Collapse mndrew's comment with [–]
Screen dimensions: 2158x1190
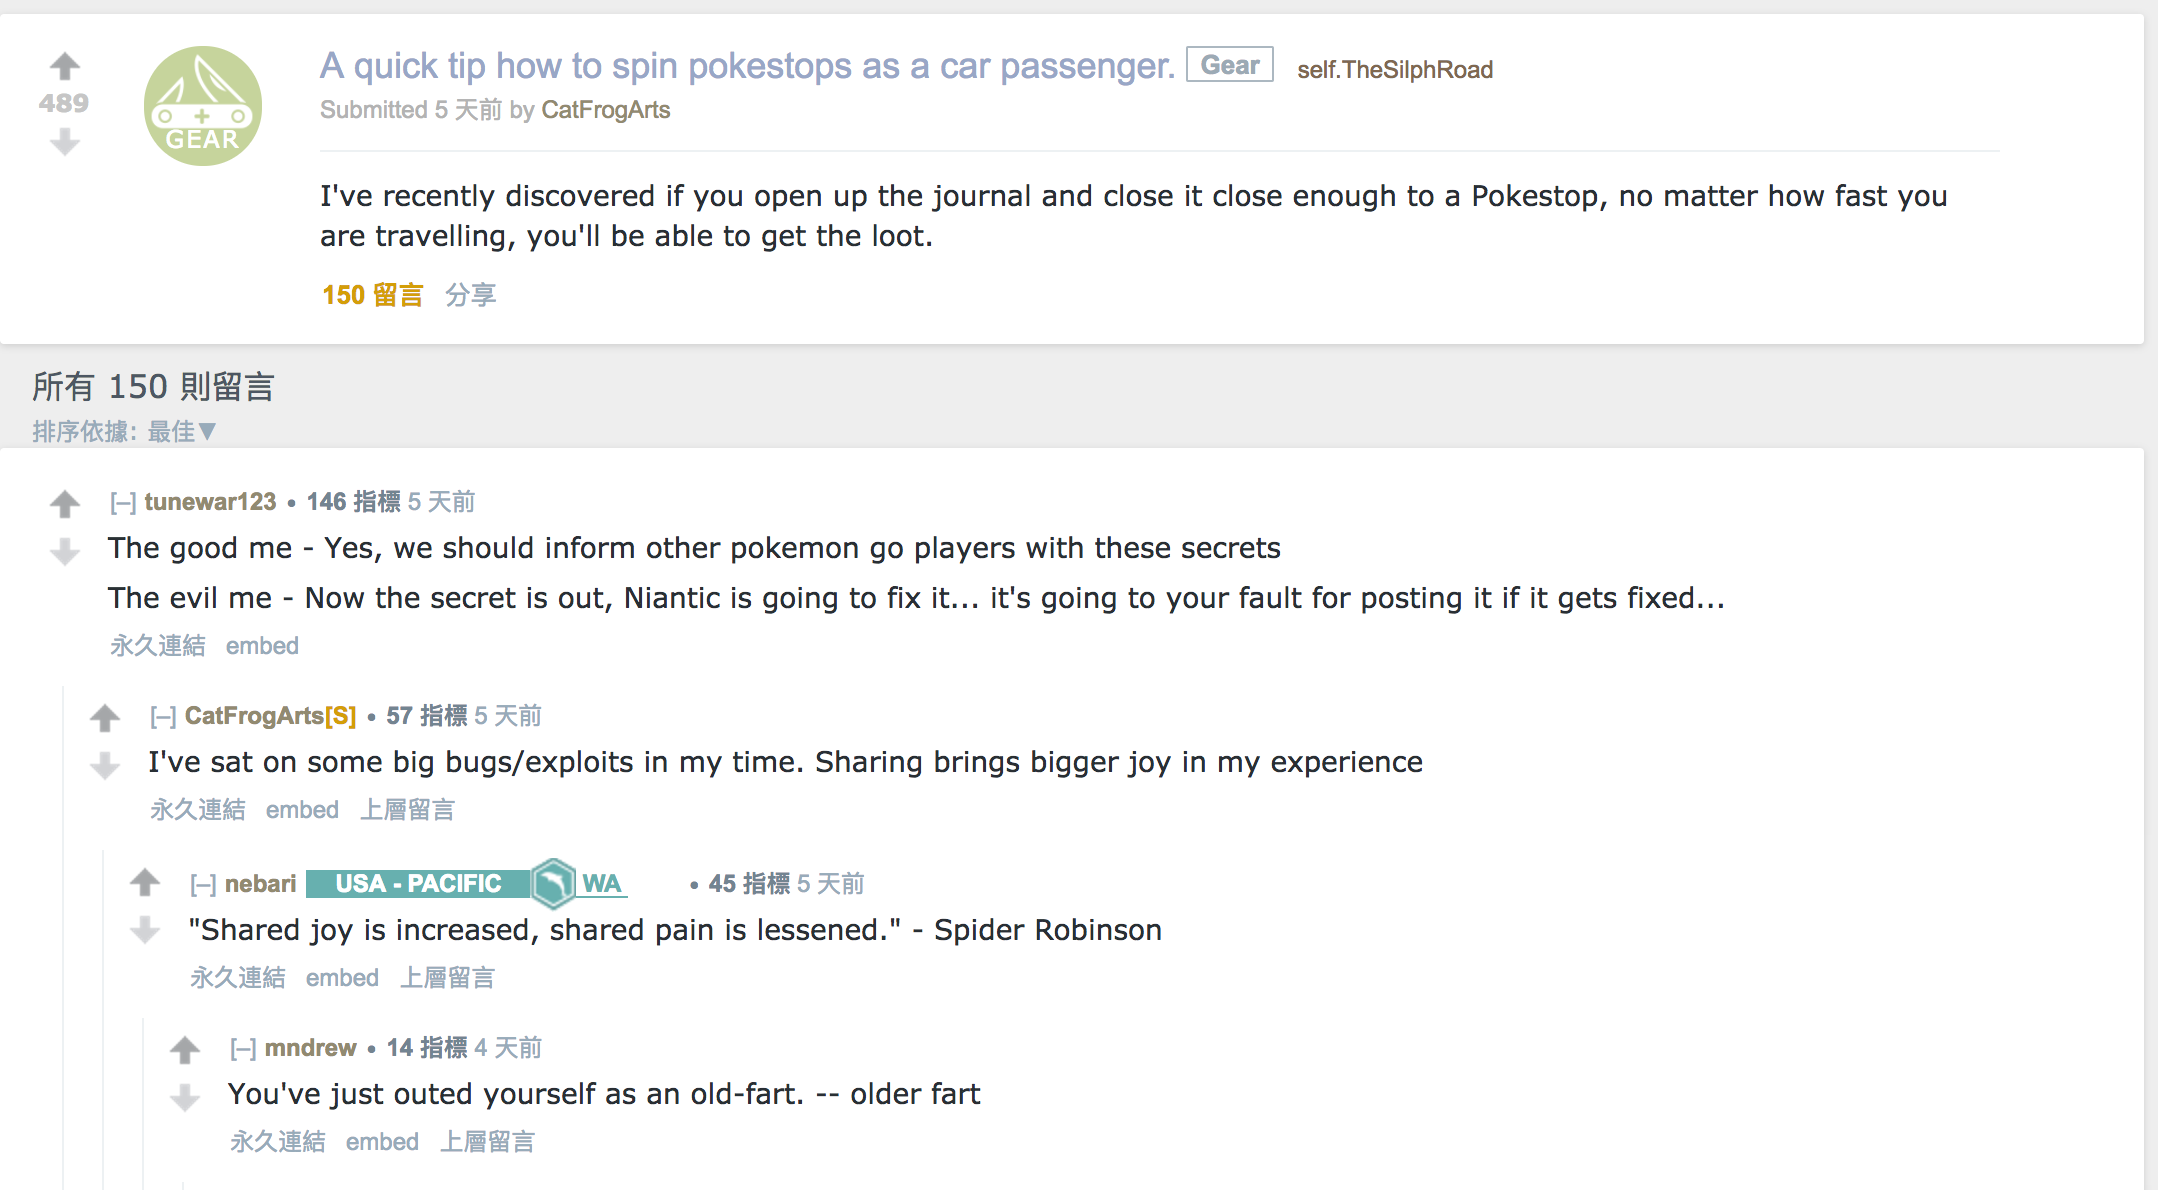(243, 1048)
